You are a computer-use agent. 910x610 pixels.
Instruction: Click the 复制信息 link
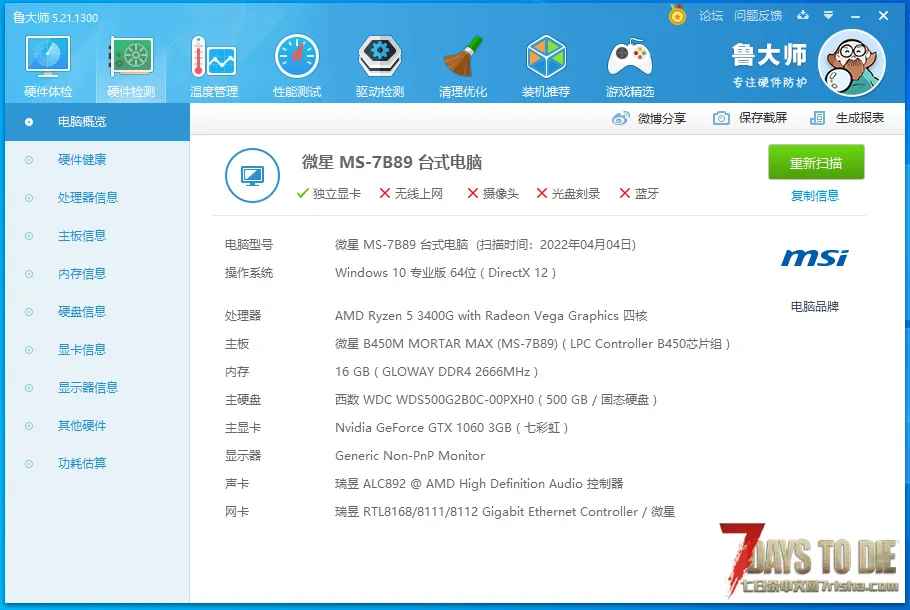point(815,196)
